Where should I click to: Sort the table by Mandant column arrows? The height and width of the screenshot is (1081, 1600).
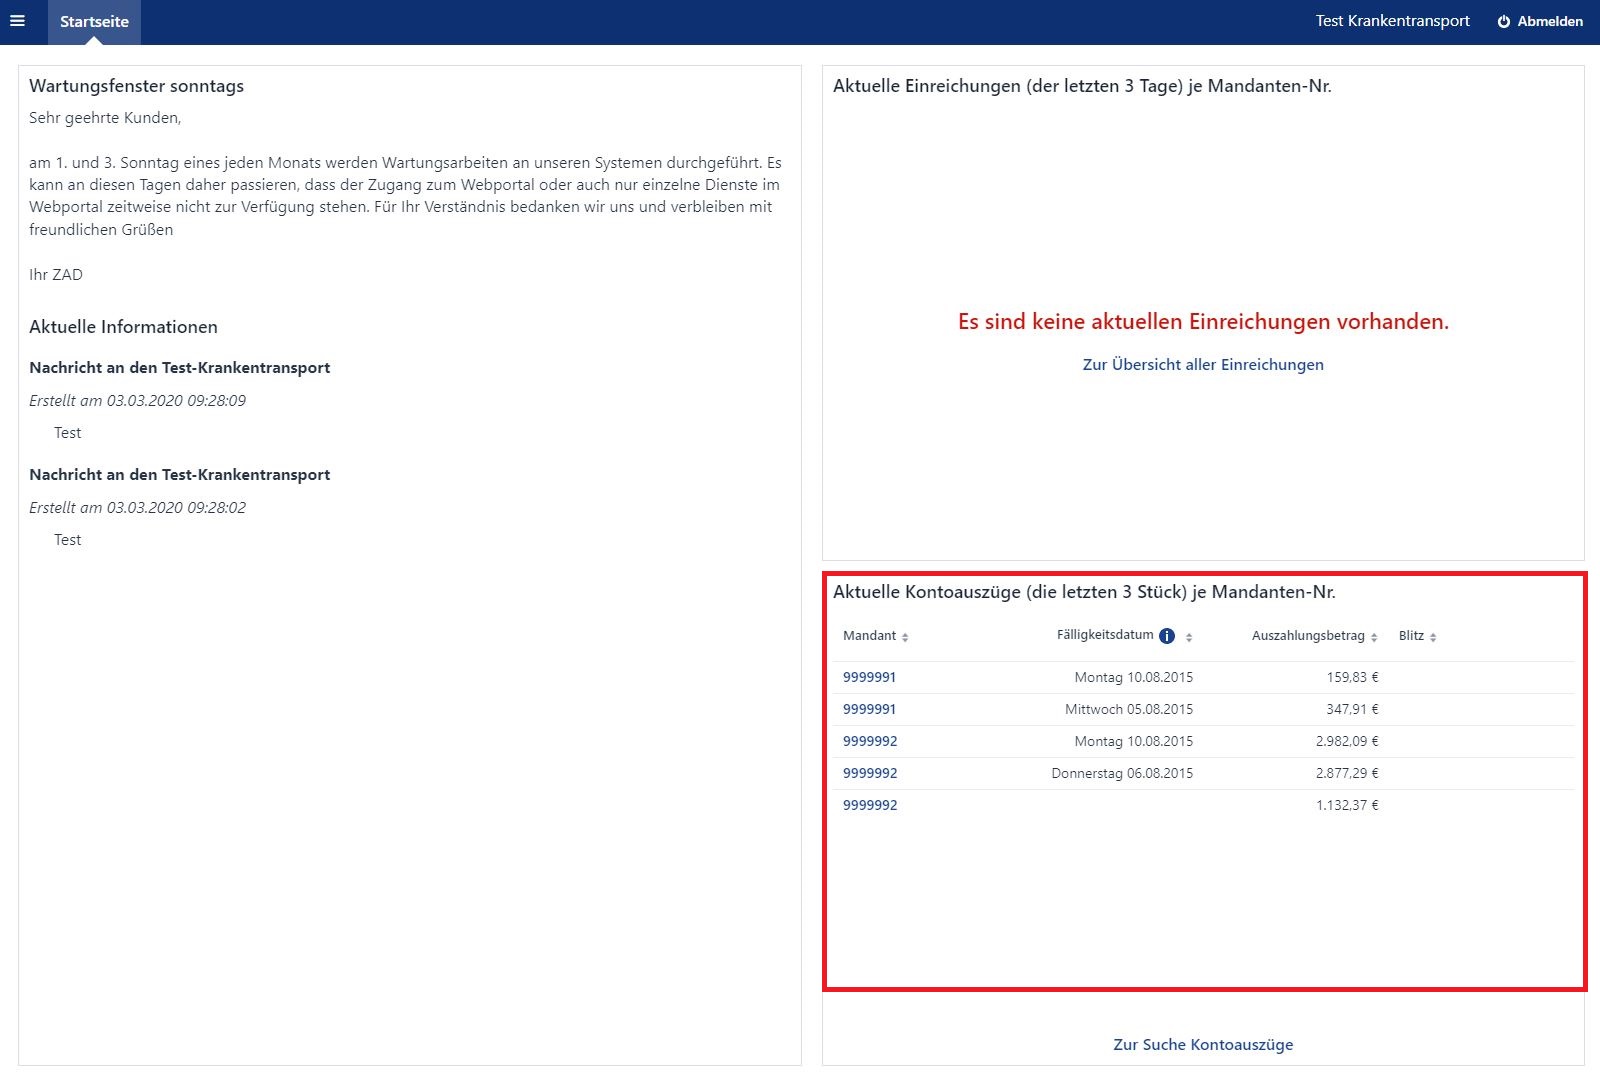pyautogui.click(x=905, y=637)
